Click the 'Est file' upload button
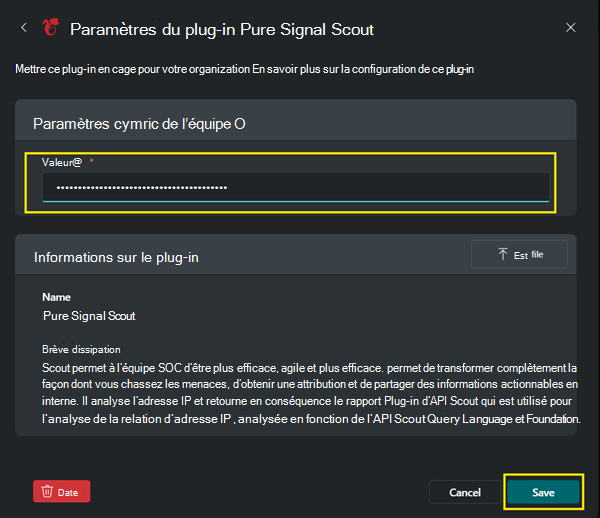Viewport: 600px width, 518px height. (519, 254)
